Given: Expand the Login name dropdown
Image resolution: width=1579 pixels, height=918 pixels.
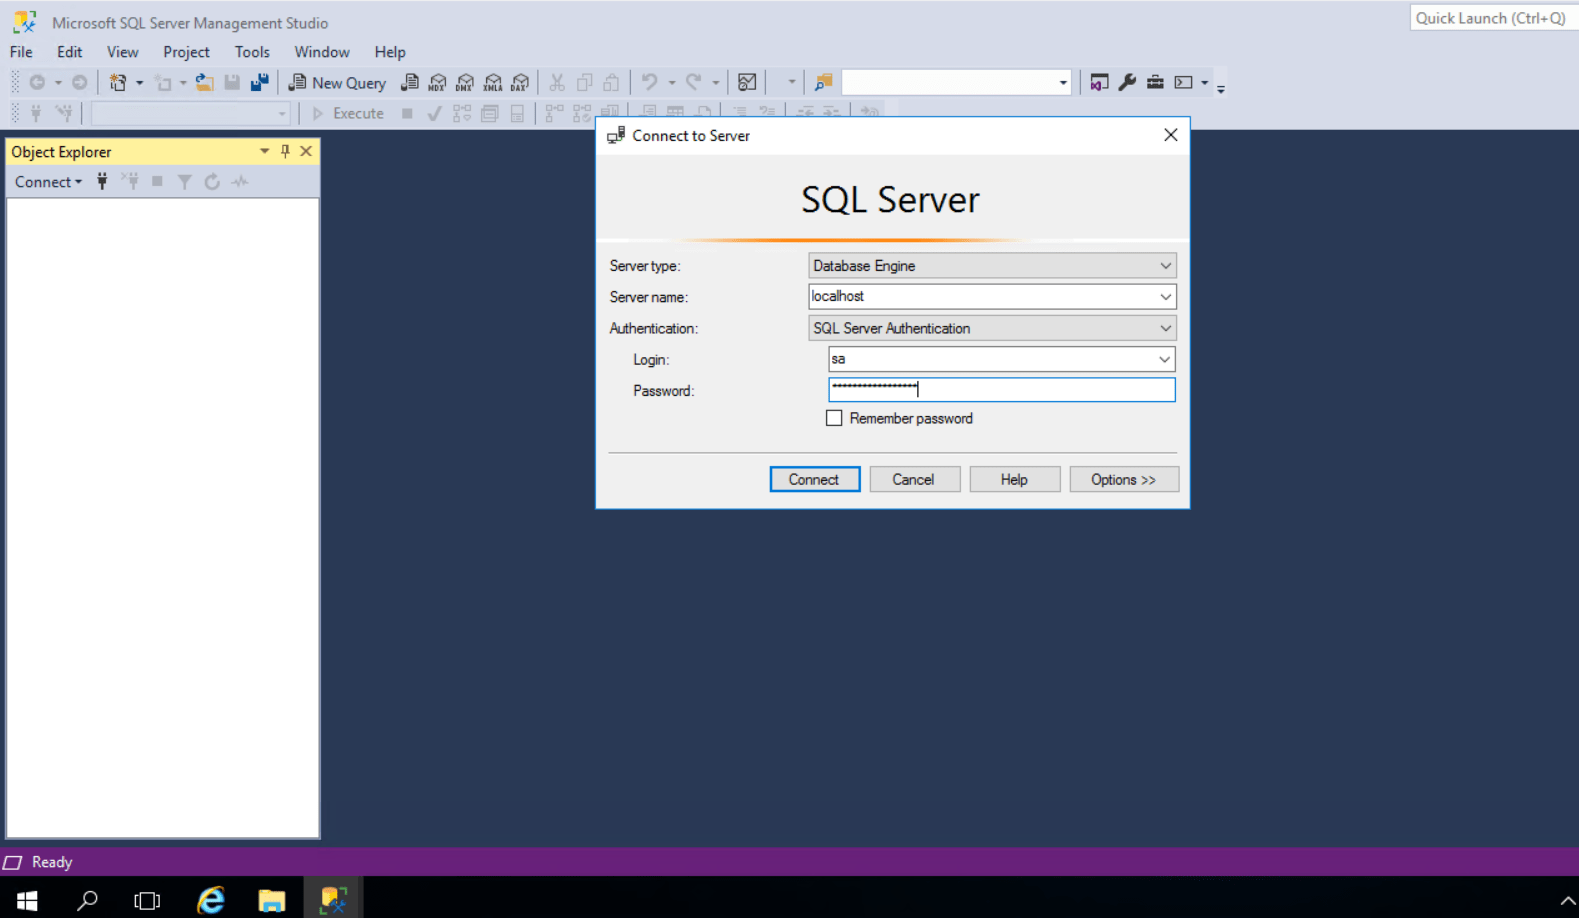Looking at the screenshot, I should [1164, 359].
